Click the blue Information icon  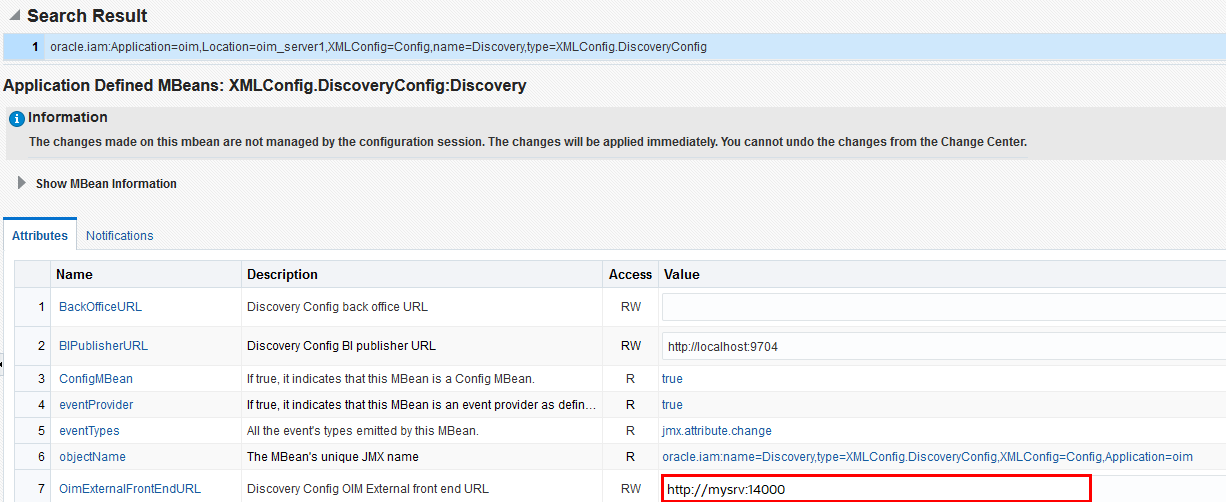pos(16,119)
